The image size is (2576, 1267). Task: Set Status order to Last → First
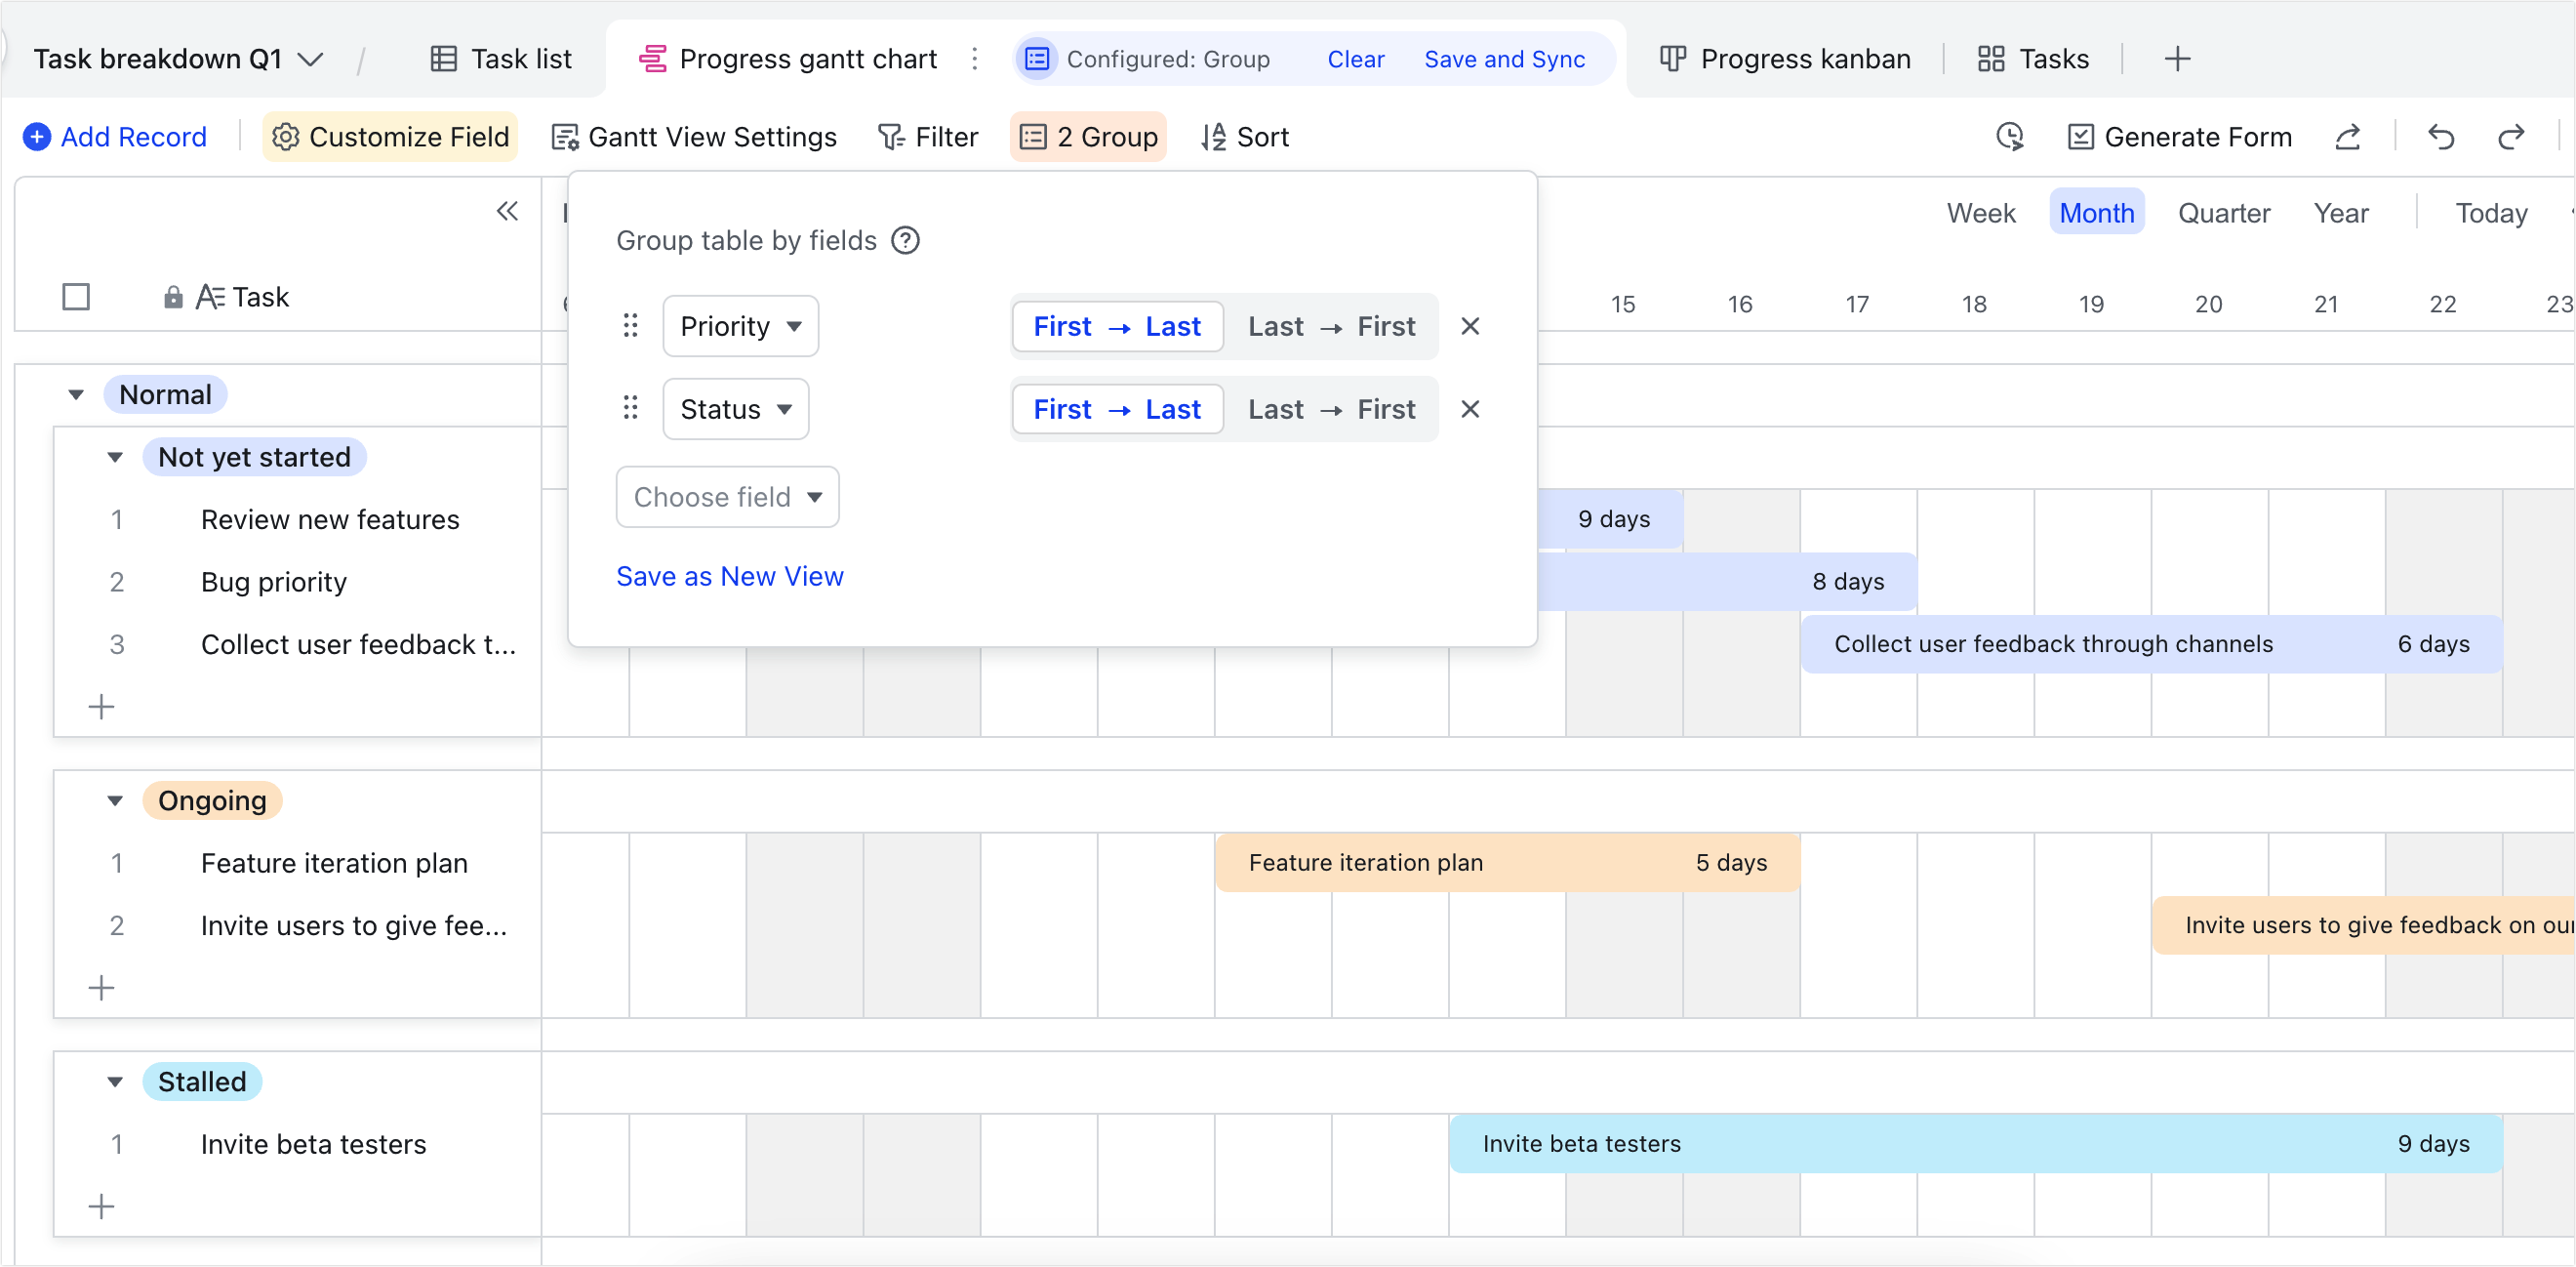pyautogui.click(x=1330, y=409)
